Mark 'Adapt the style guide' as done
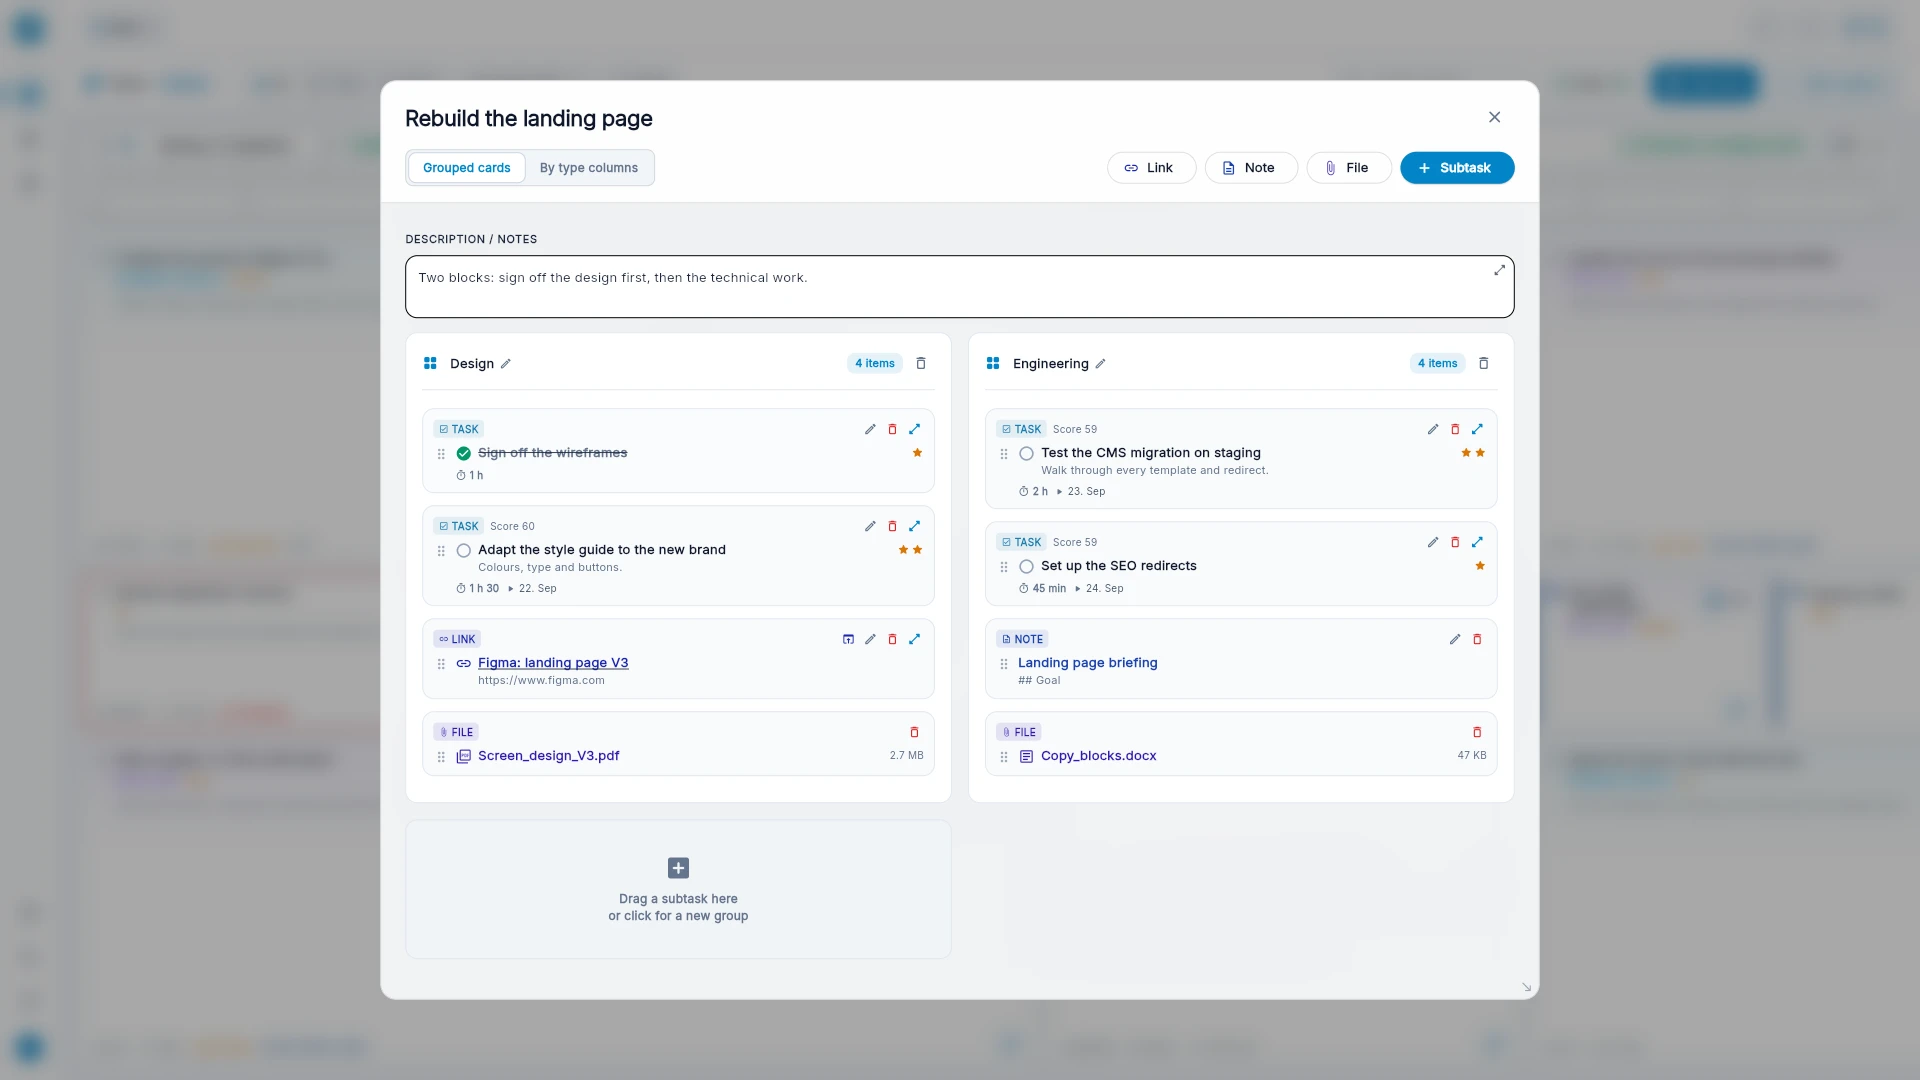 [x=464, y=550]
